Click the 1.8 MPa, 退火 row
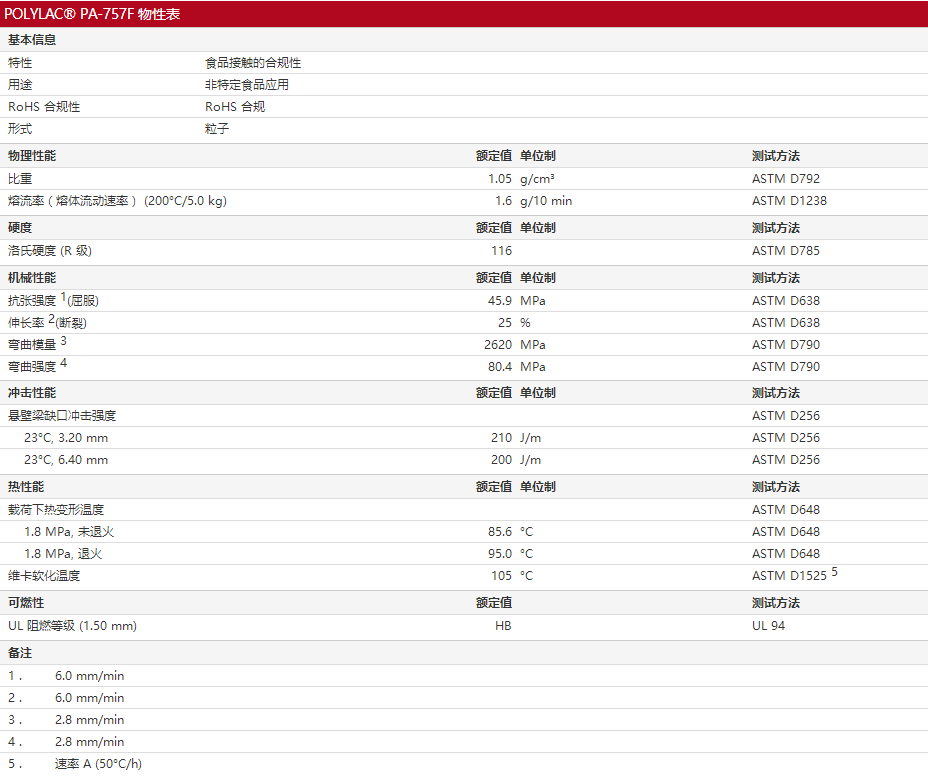Image resolution: width=928 pixels, height=781 pixels. (63, 554)
